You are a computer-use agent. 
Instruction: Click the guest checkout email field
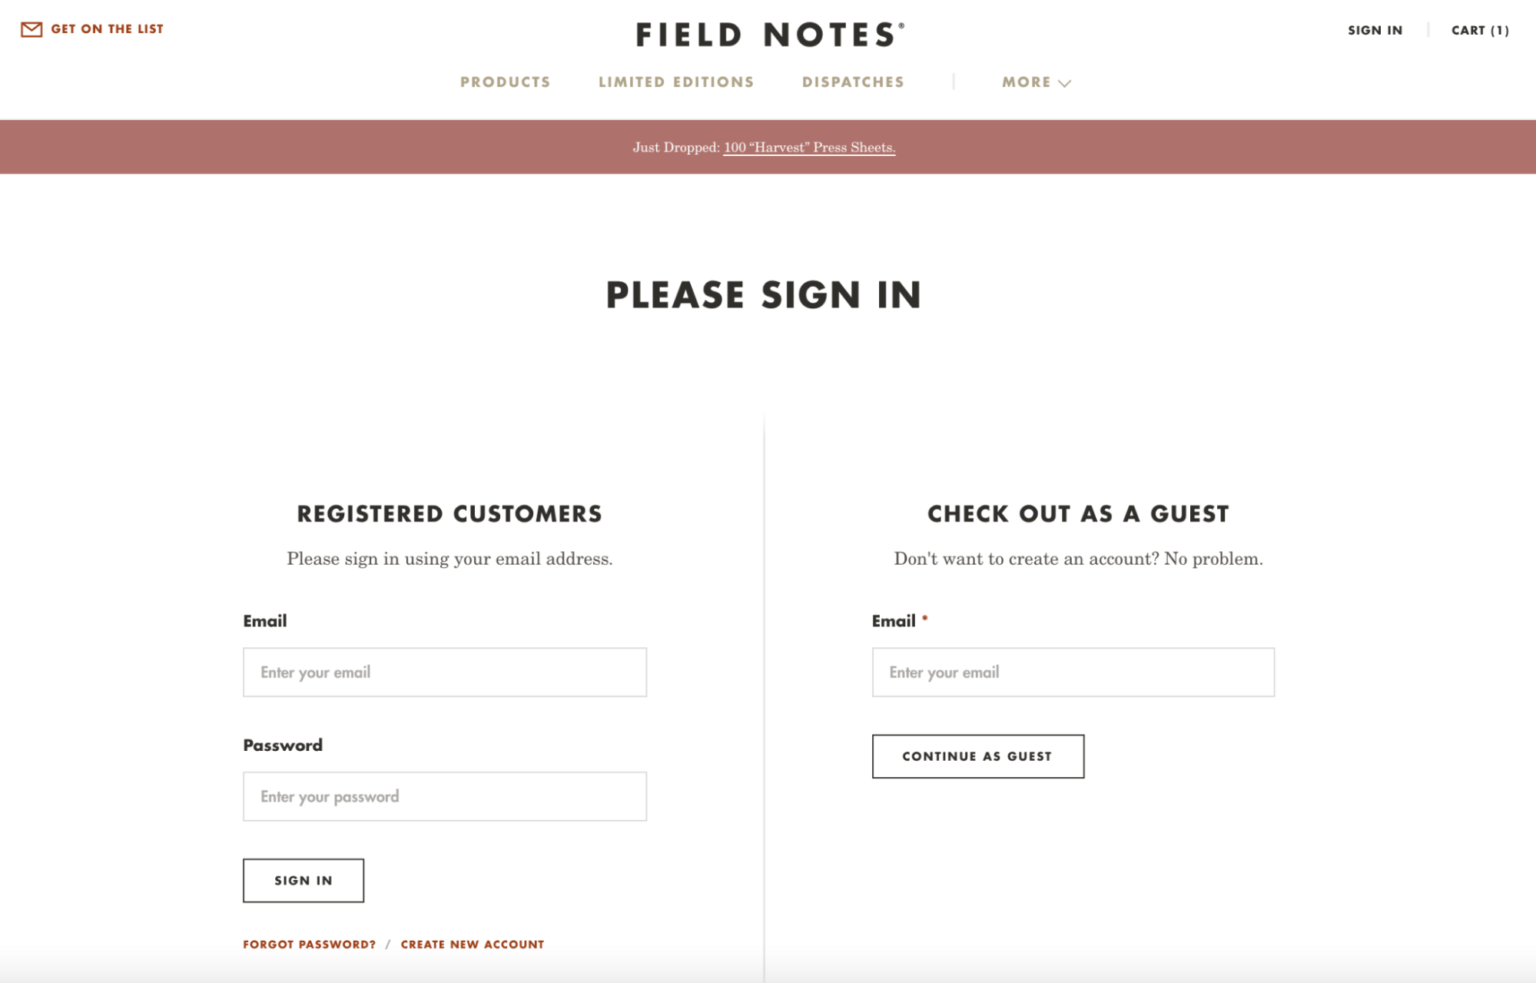click(1072, 672)
